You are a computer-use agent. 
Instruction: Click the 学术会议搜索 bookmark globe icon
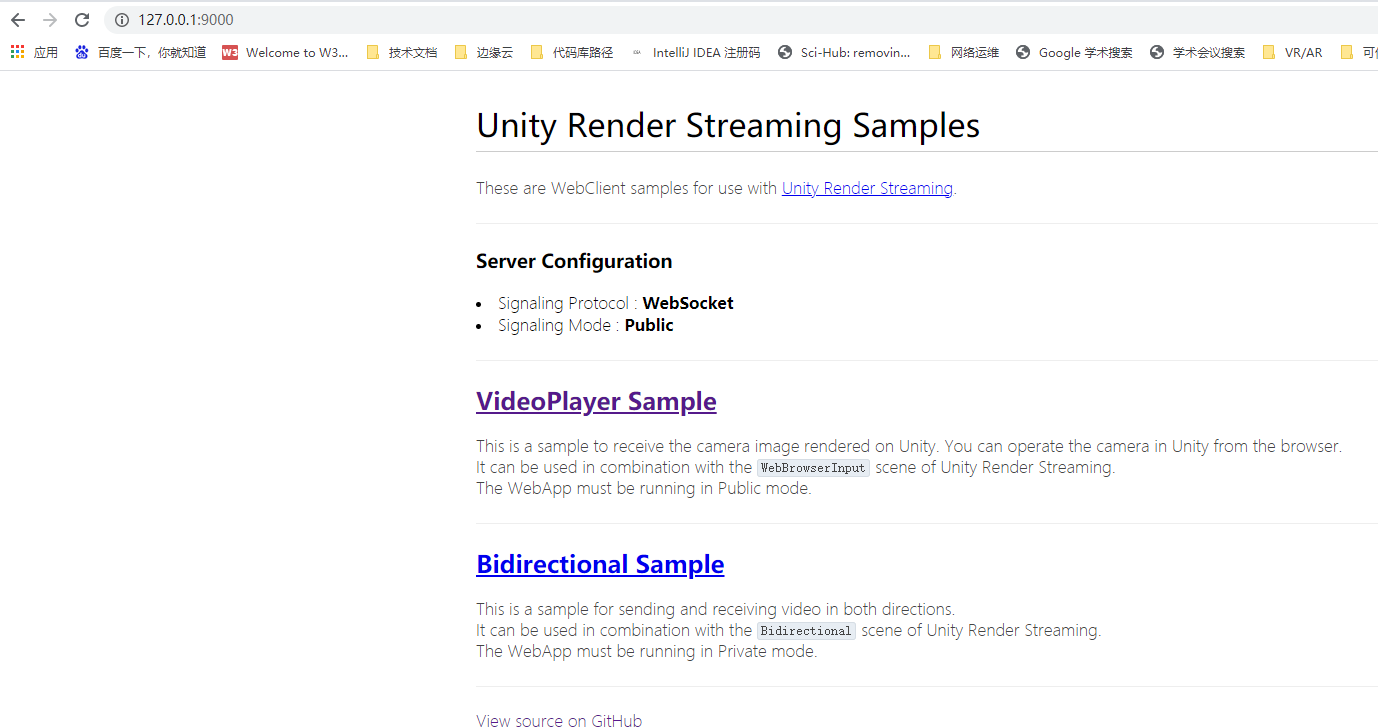(x=1155, y=52)
